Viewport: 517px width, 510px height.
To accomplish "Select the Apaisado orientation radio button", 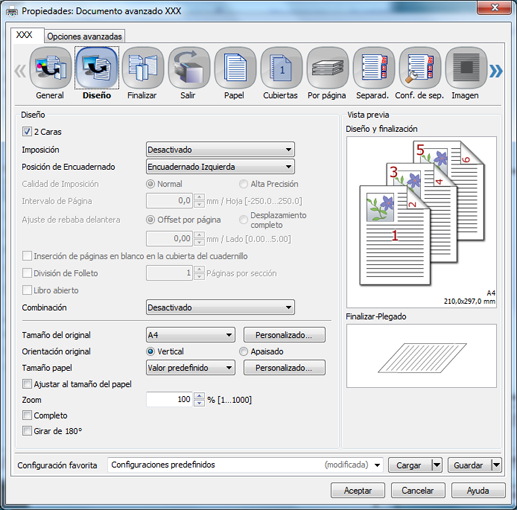I will 244,351.
